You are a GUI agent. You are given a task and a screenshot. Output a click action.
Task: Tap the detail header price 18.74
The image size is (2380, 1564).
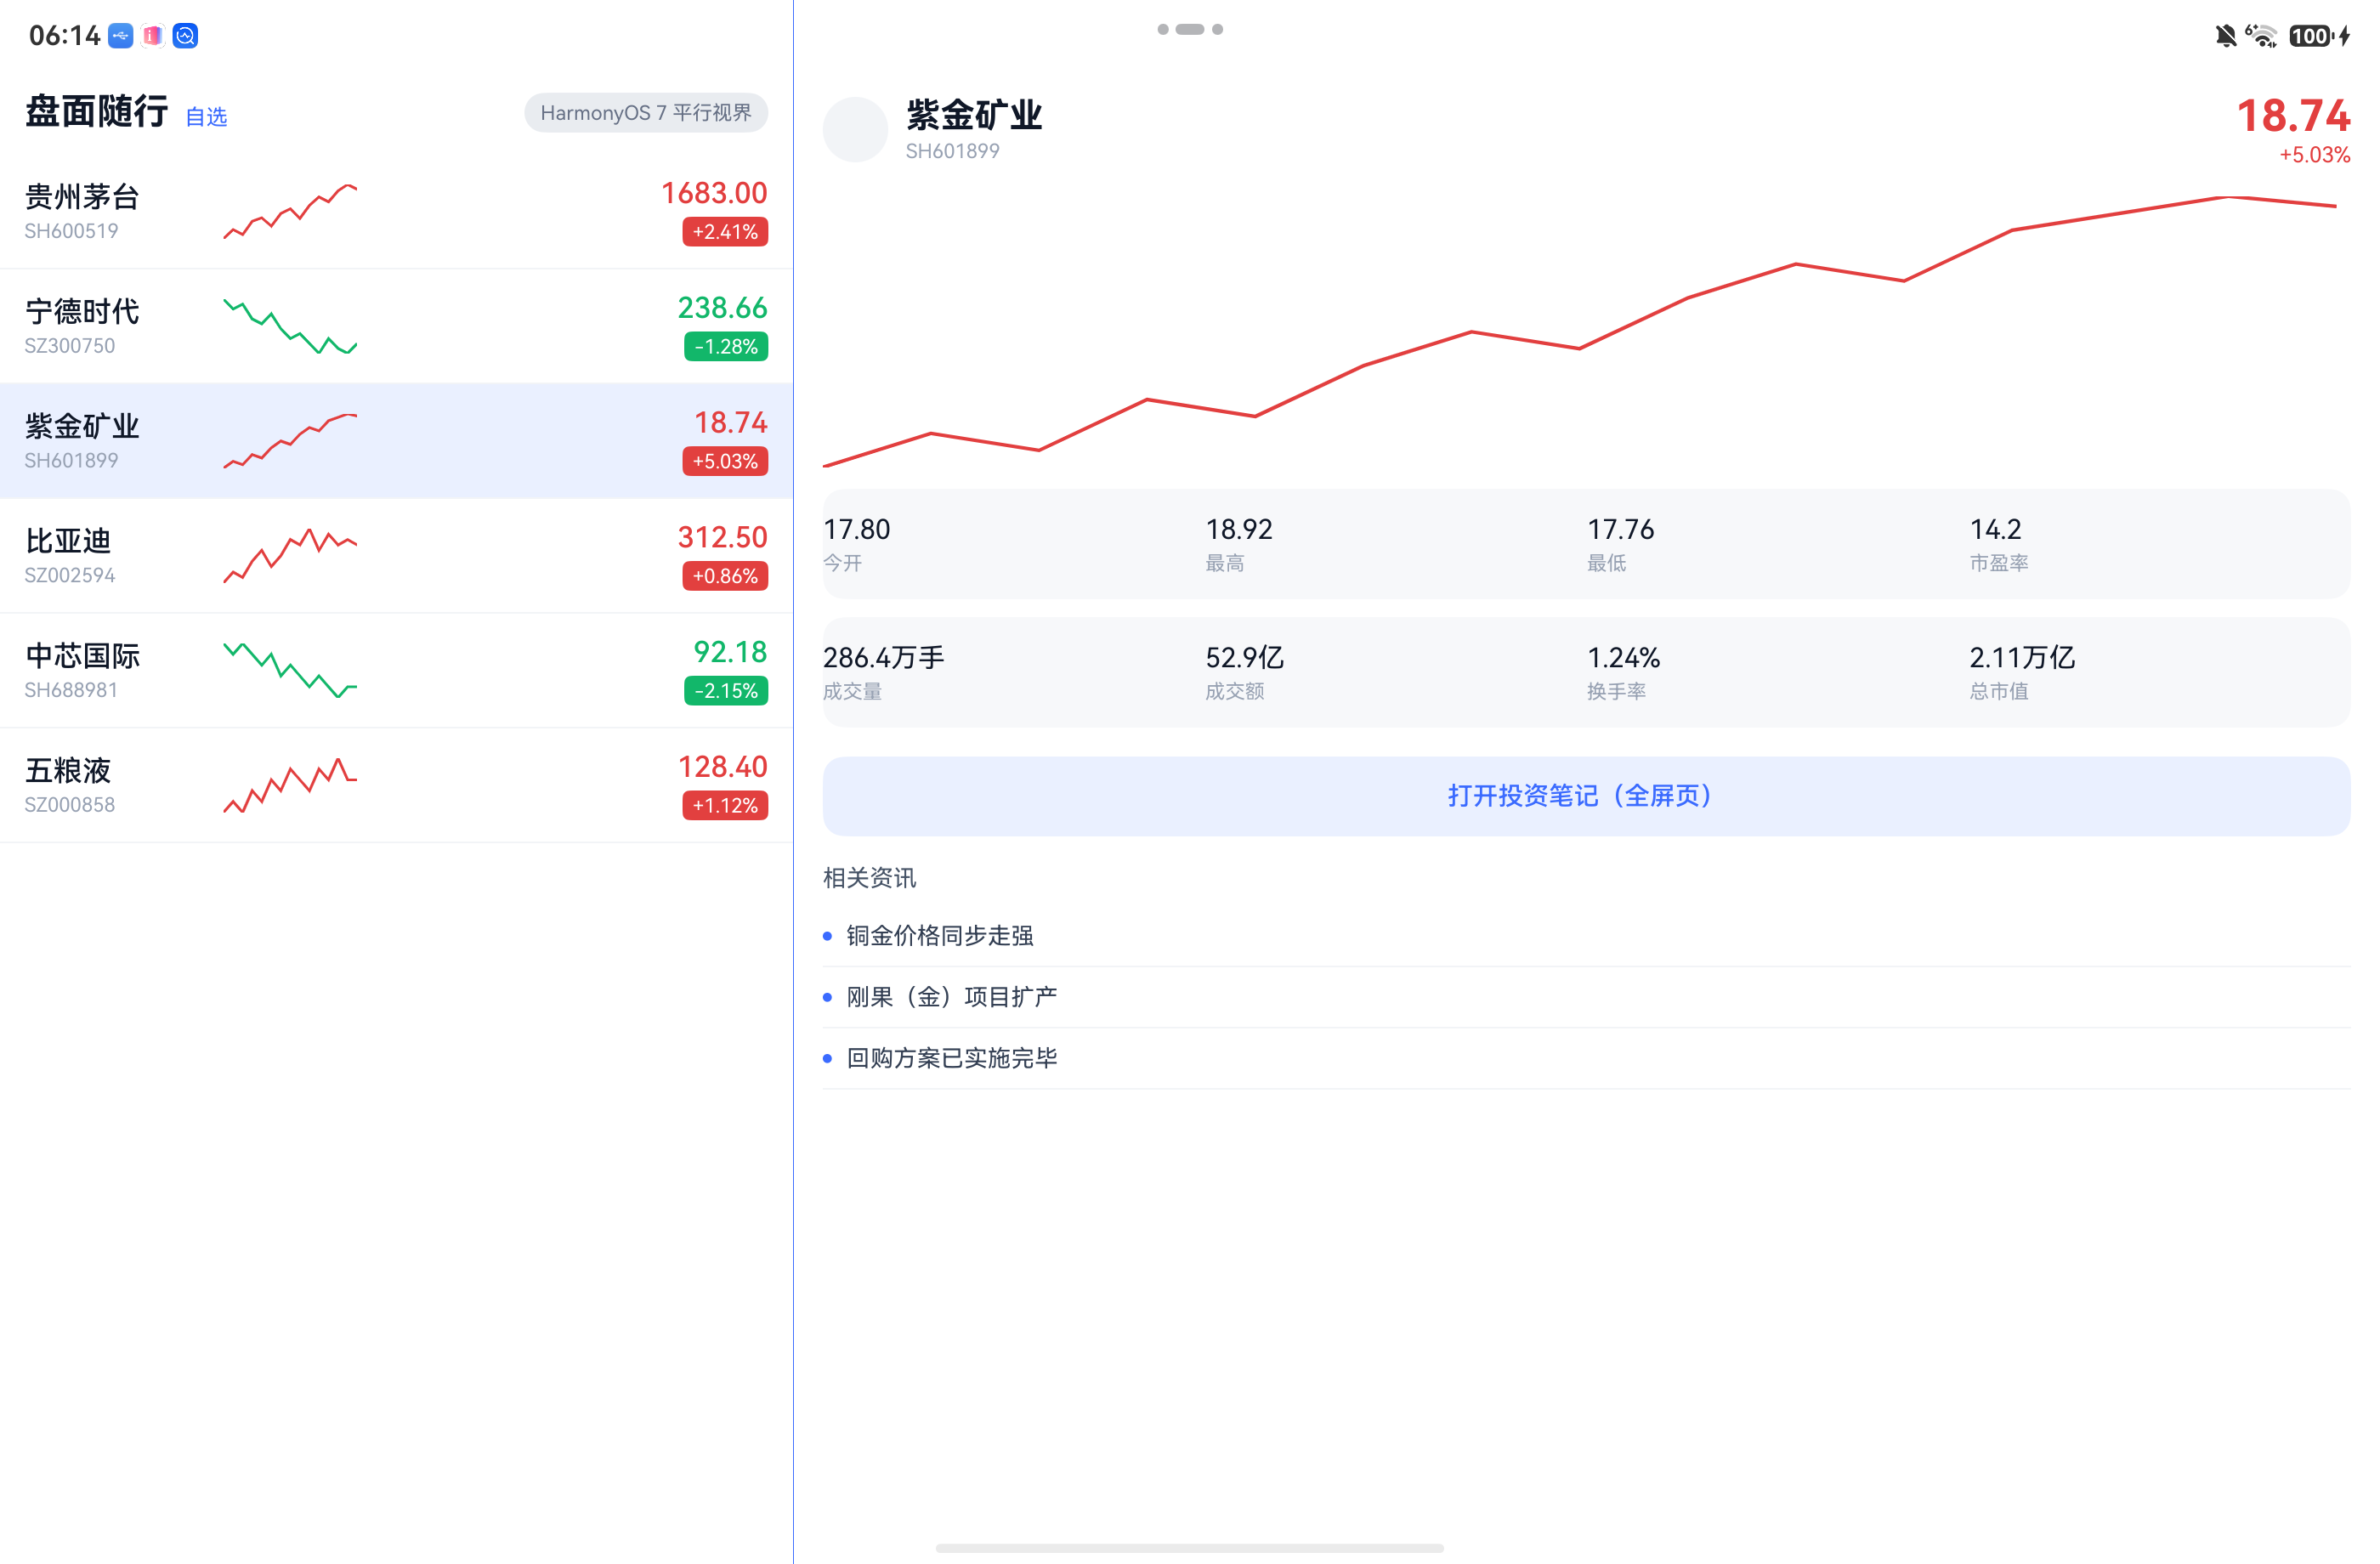[x=2293, y=116]
